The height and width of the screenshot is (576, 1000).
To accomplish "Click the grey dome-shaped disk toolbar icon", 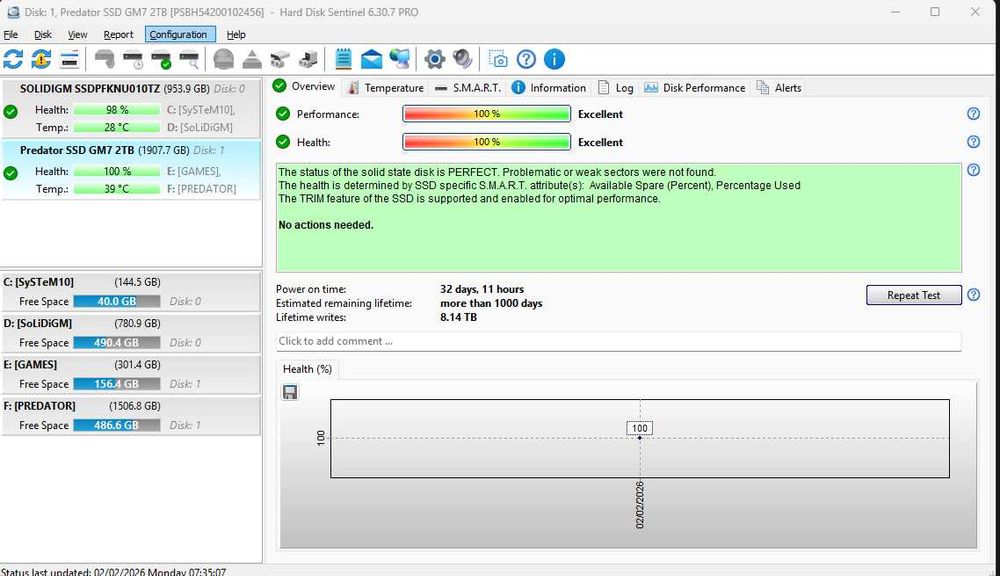I will tap(223, 59).
